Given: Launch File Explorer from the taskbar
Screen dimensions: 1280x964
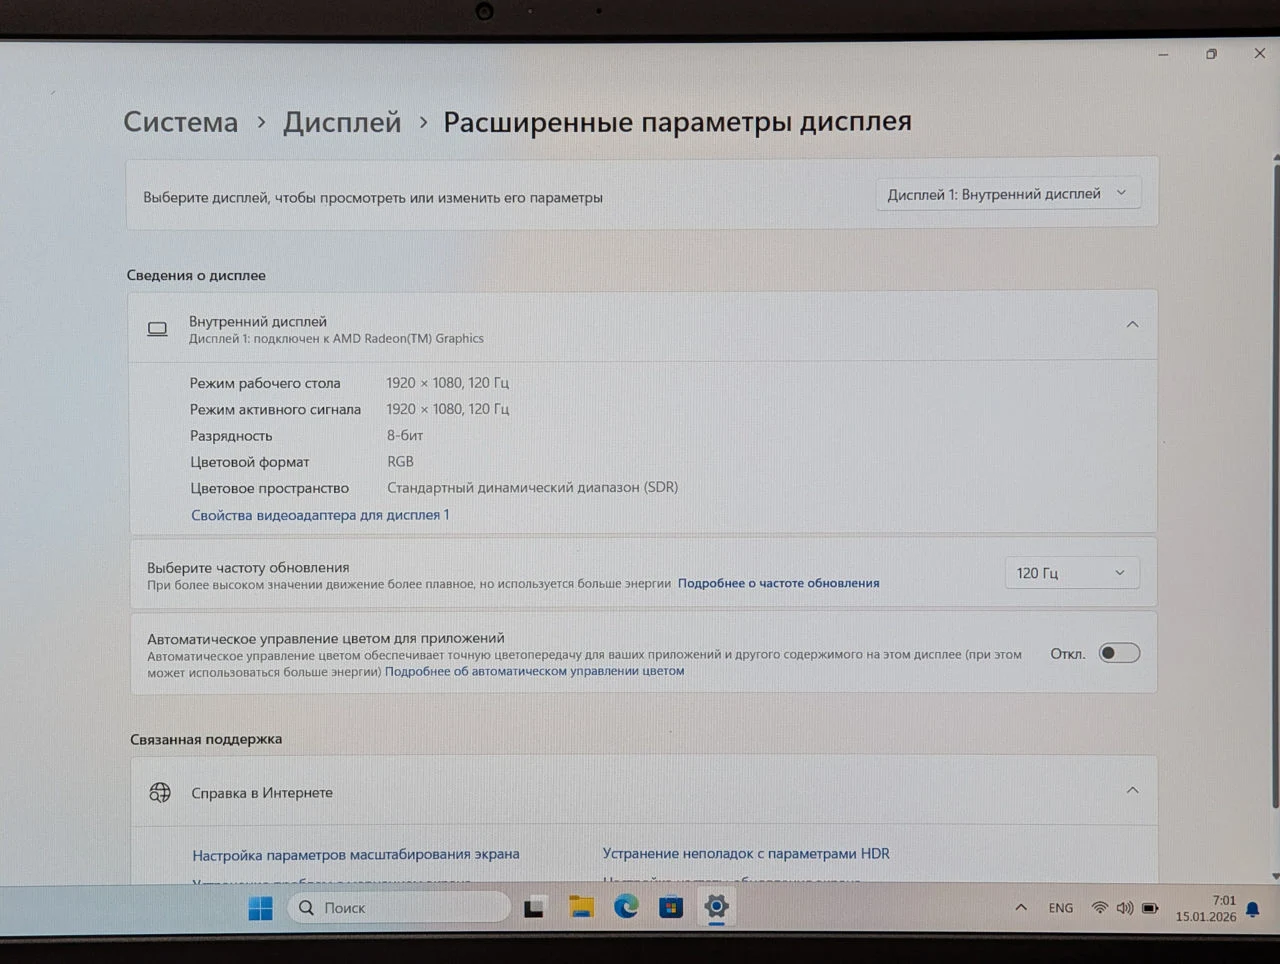Looking at the screenshot, I should [x=581, y=907].
